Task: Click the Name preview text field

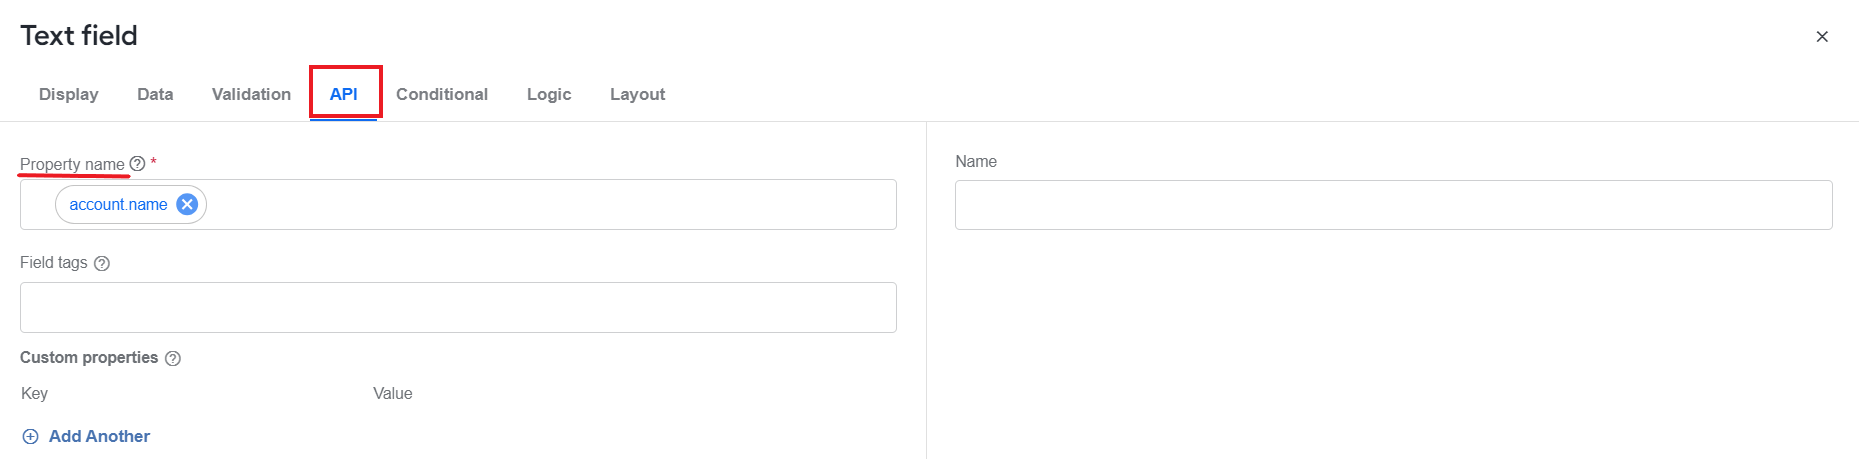Action: point(1393,205)
